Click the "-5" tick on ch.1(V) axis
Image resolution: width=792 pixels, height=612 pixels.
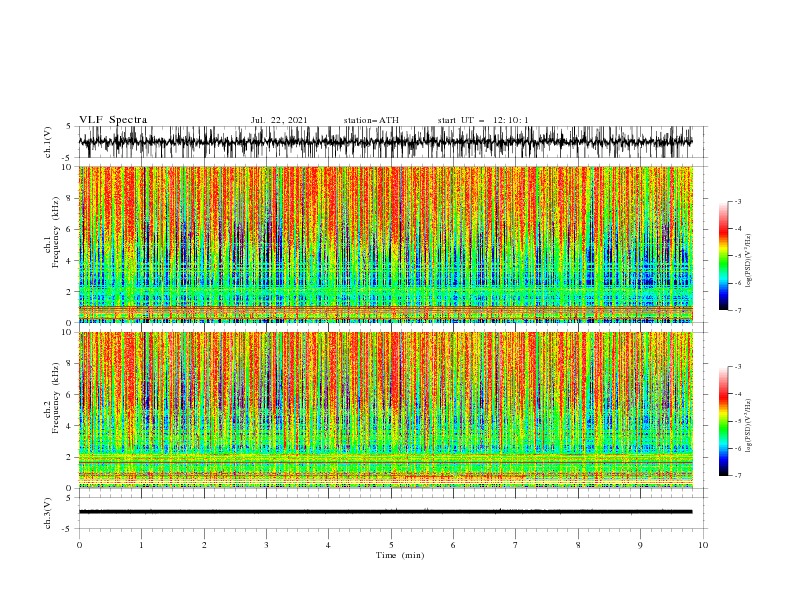pos(67,158)
